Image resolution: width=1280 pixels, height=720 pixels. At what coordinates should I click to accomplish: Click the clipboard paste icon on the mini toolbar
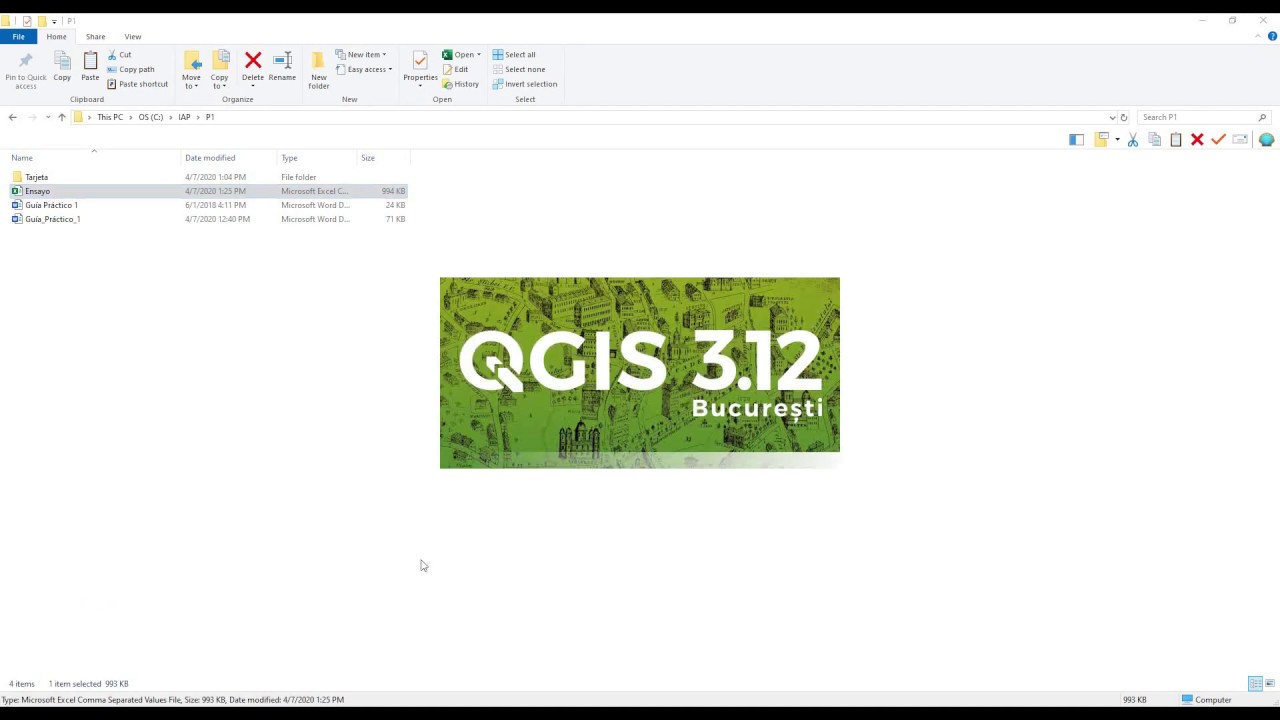pos(1176,140)
